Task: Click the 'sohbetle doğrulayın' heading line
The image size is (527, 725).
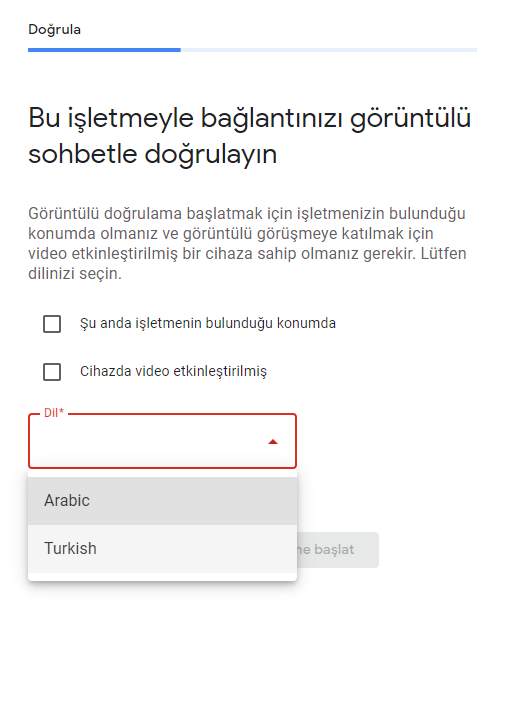Action: point(153,154)
